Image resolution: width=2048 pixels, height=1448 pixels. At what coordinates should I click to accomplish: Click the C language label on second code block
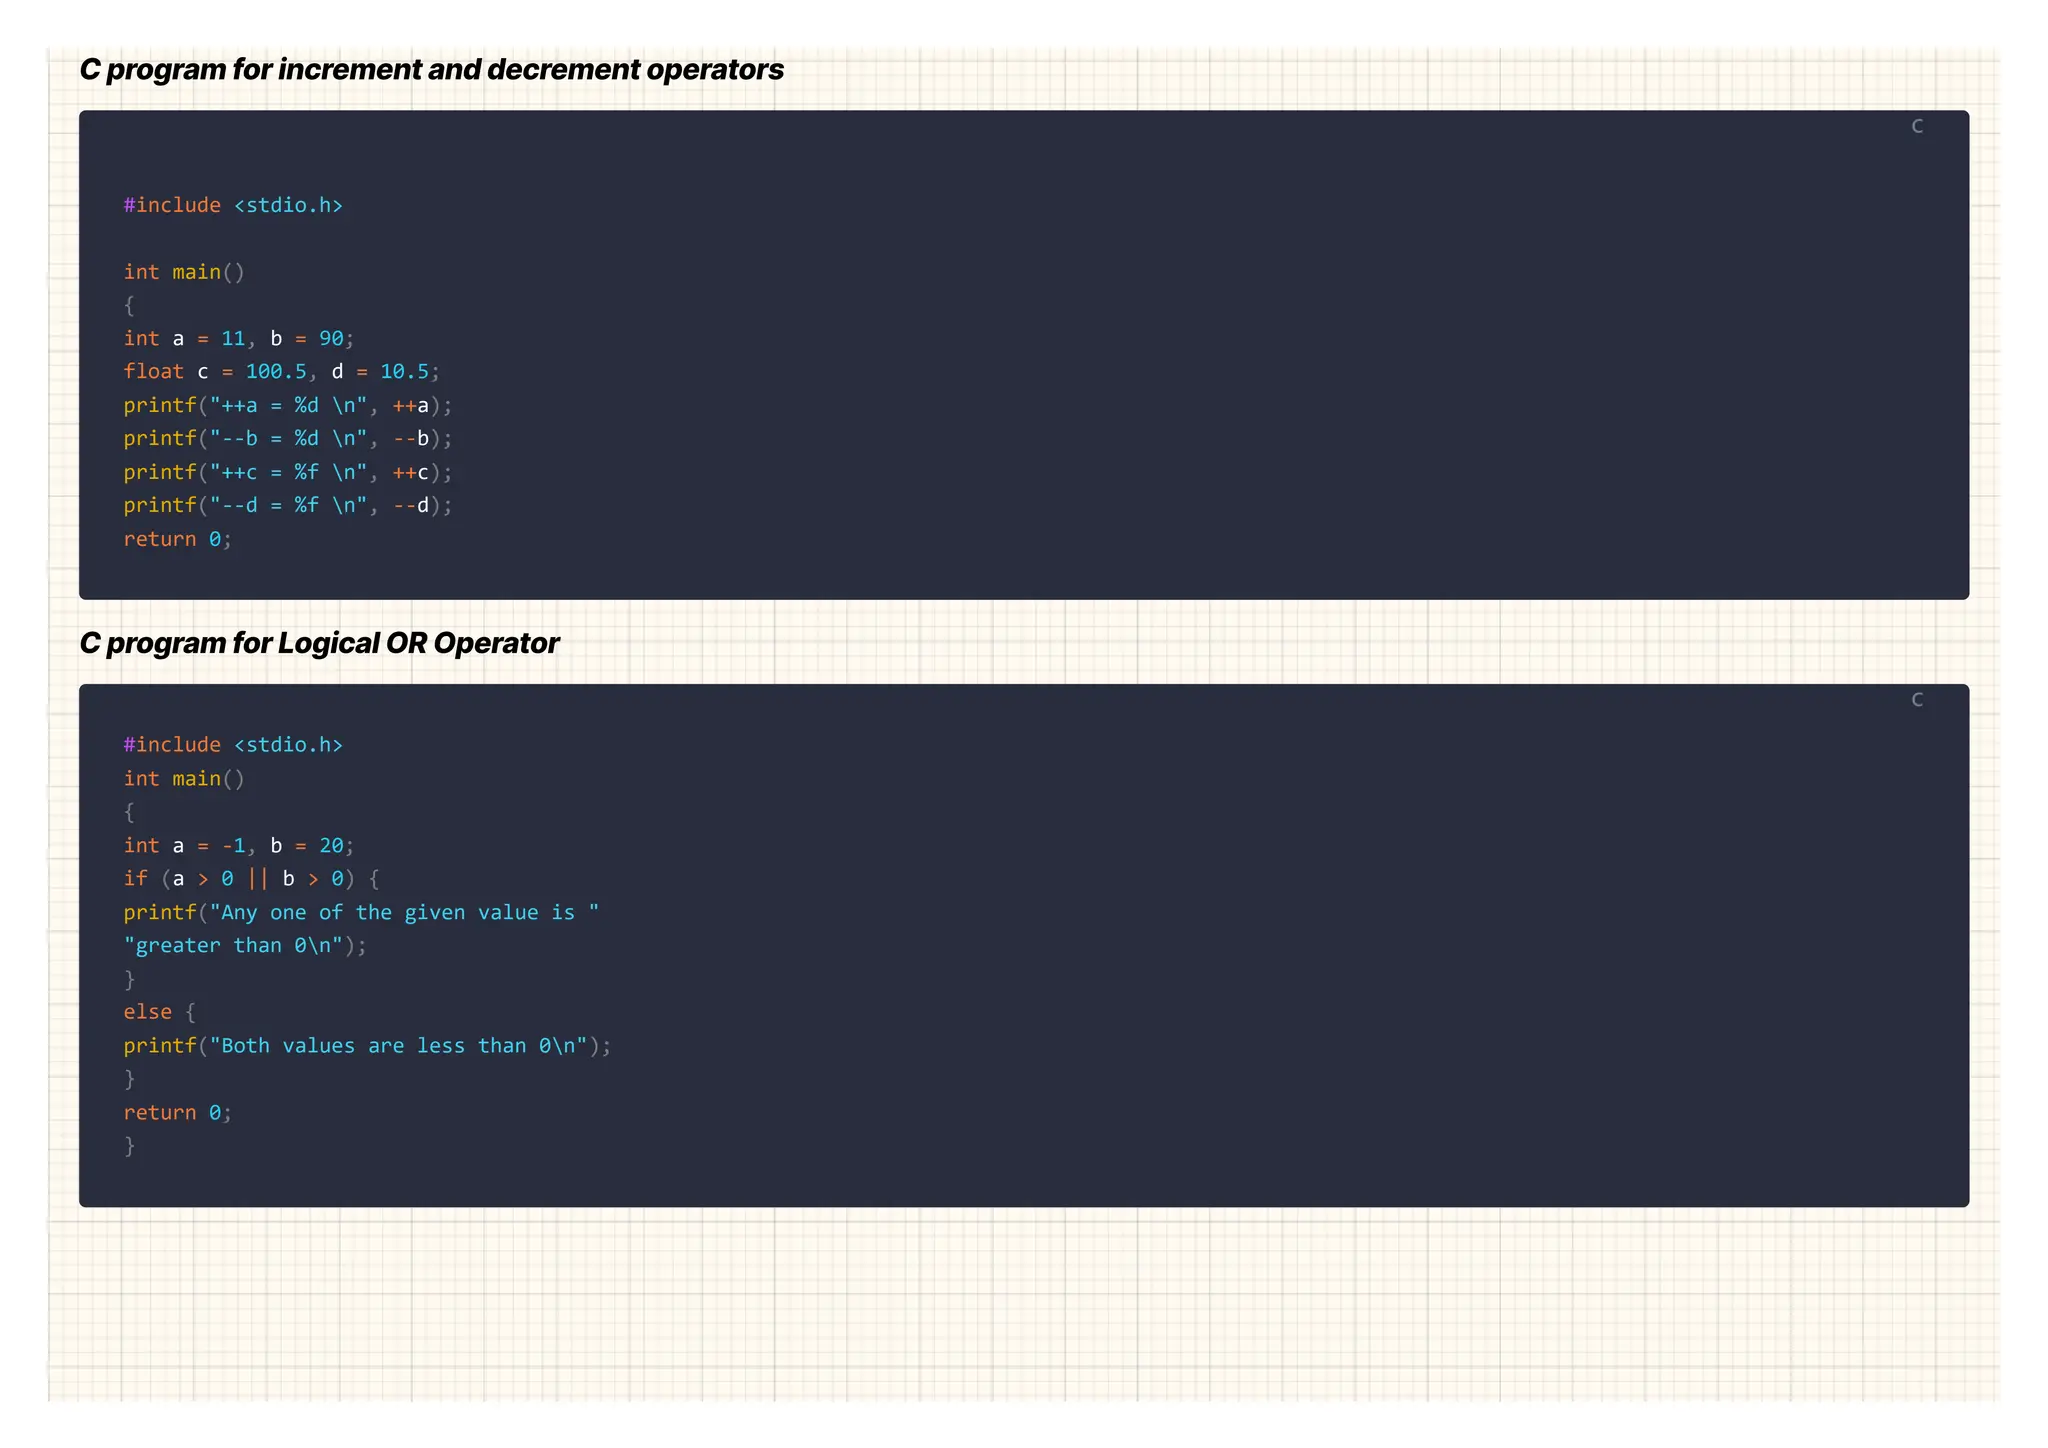click(x=1917, y=700)
